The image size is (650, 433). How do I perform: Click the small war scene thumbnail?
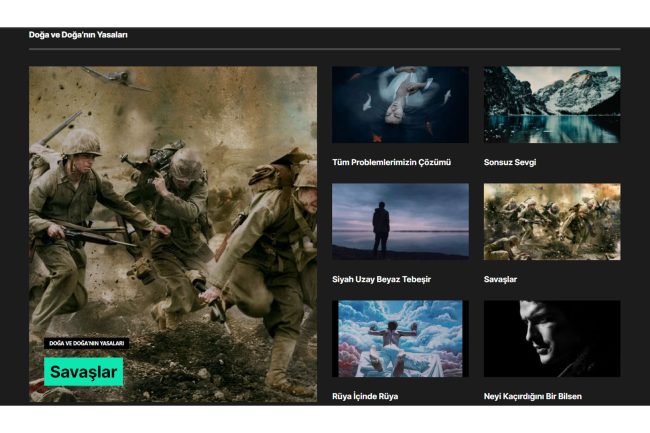click(x=552, y=221)
